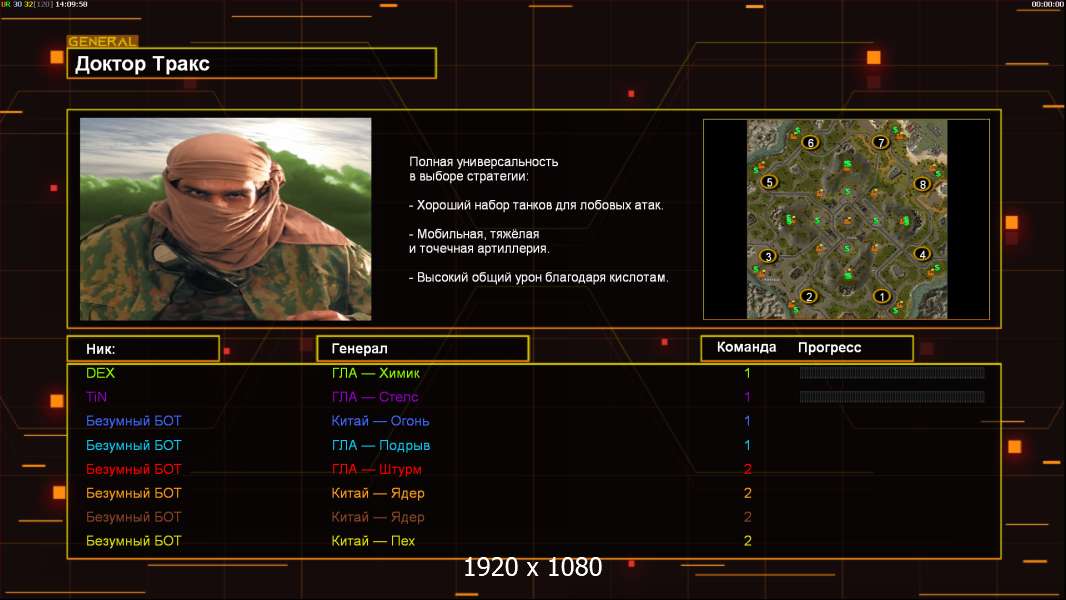Click start position 5 on the map
The image size is (1066, 600).
coord(769,182)
